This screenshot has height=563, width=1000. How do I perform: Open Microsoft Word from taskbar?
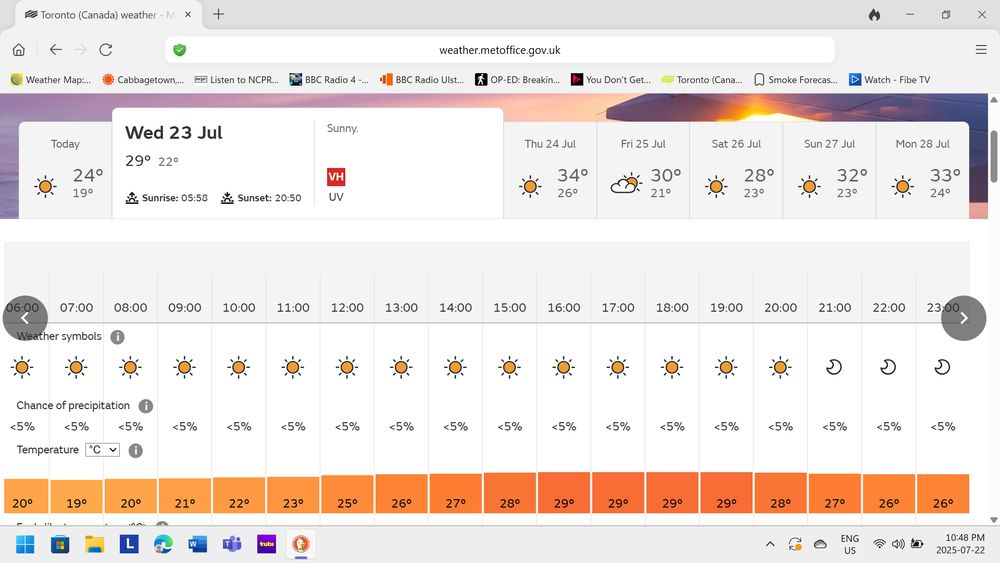[198, 545]
